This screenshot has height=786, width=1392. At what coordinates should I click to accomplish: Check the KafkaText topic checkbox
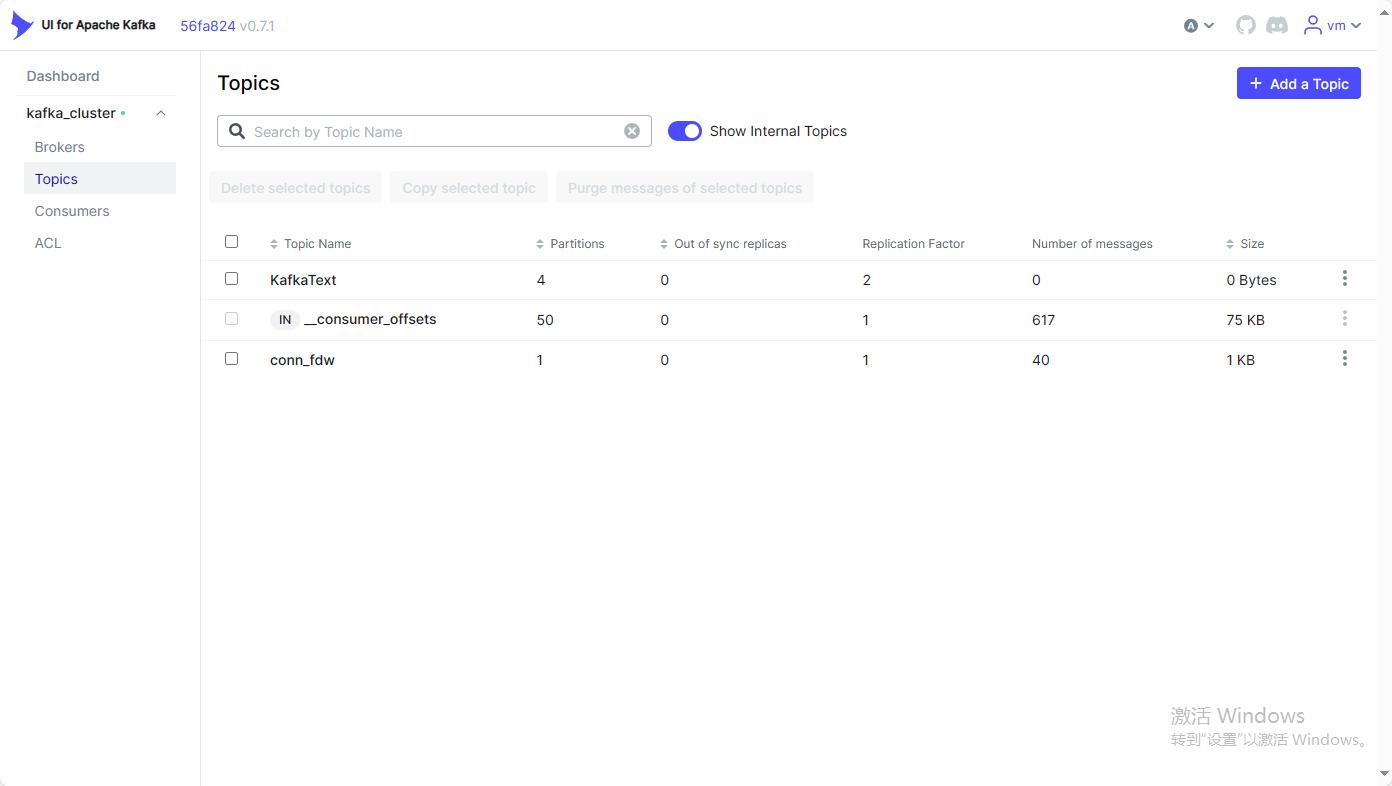pyautogui.click(x=232, y=279)
